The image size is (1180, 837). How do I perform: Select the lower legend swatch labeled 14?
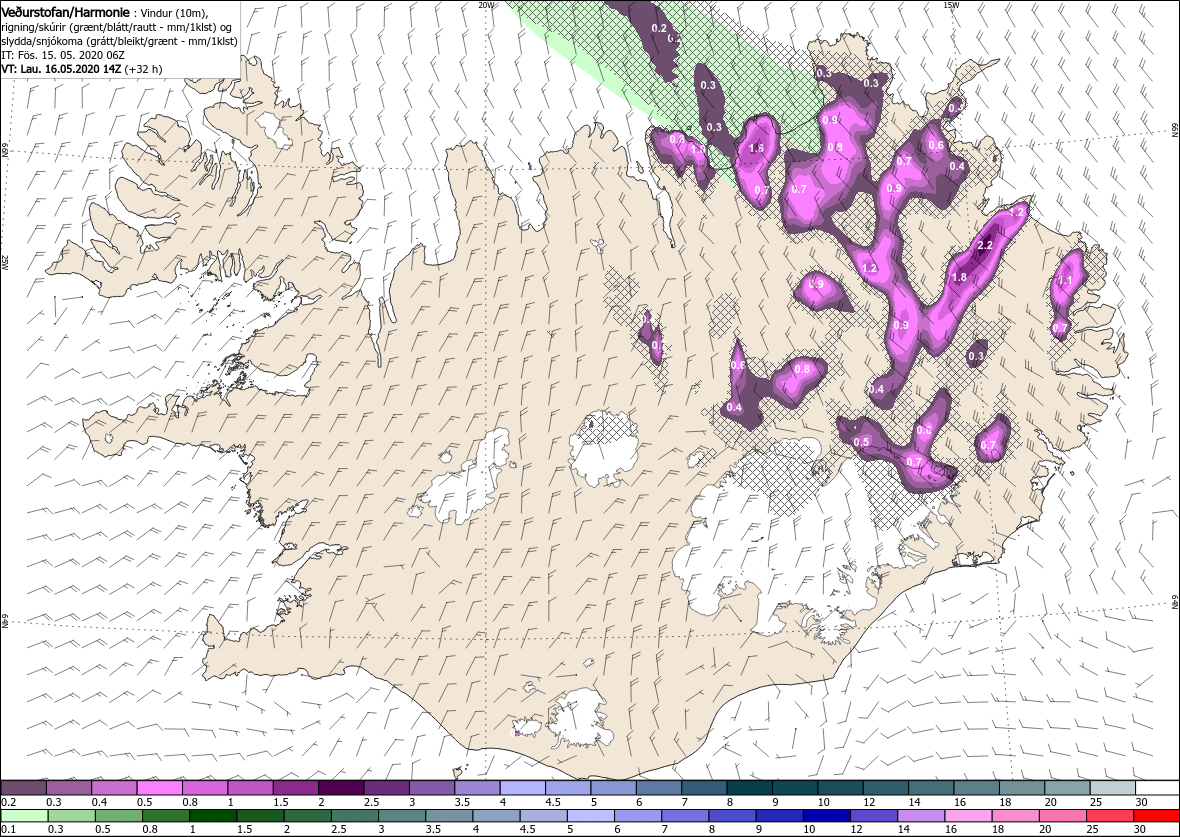click(920, 816)
